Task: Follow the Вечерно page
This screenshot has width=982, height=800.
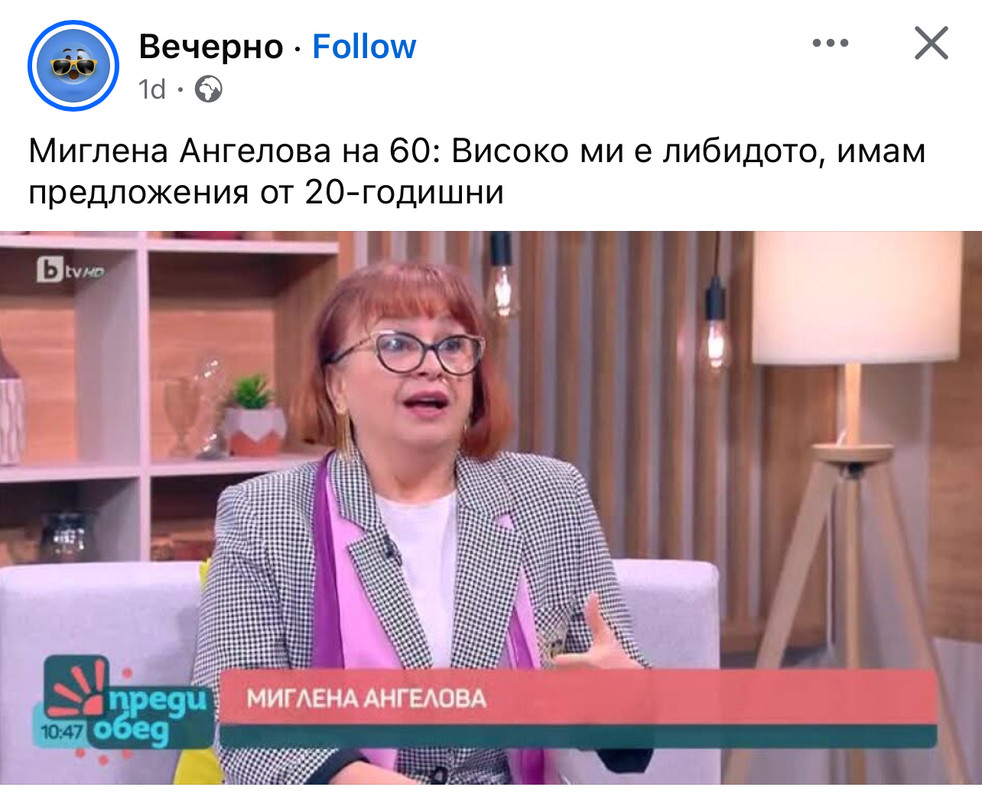Action: (x=364, y=46)
